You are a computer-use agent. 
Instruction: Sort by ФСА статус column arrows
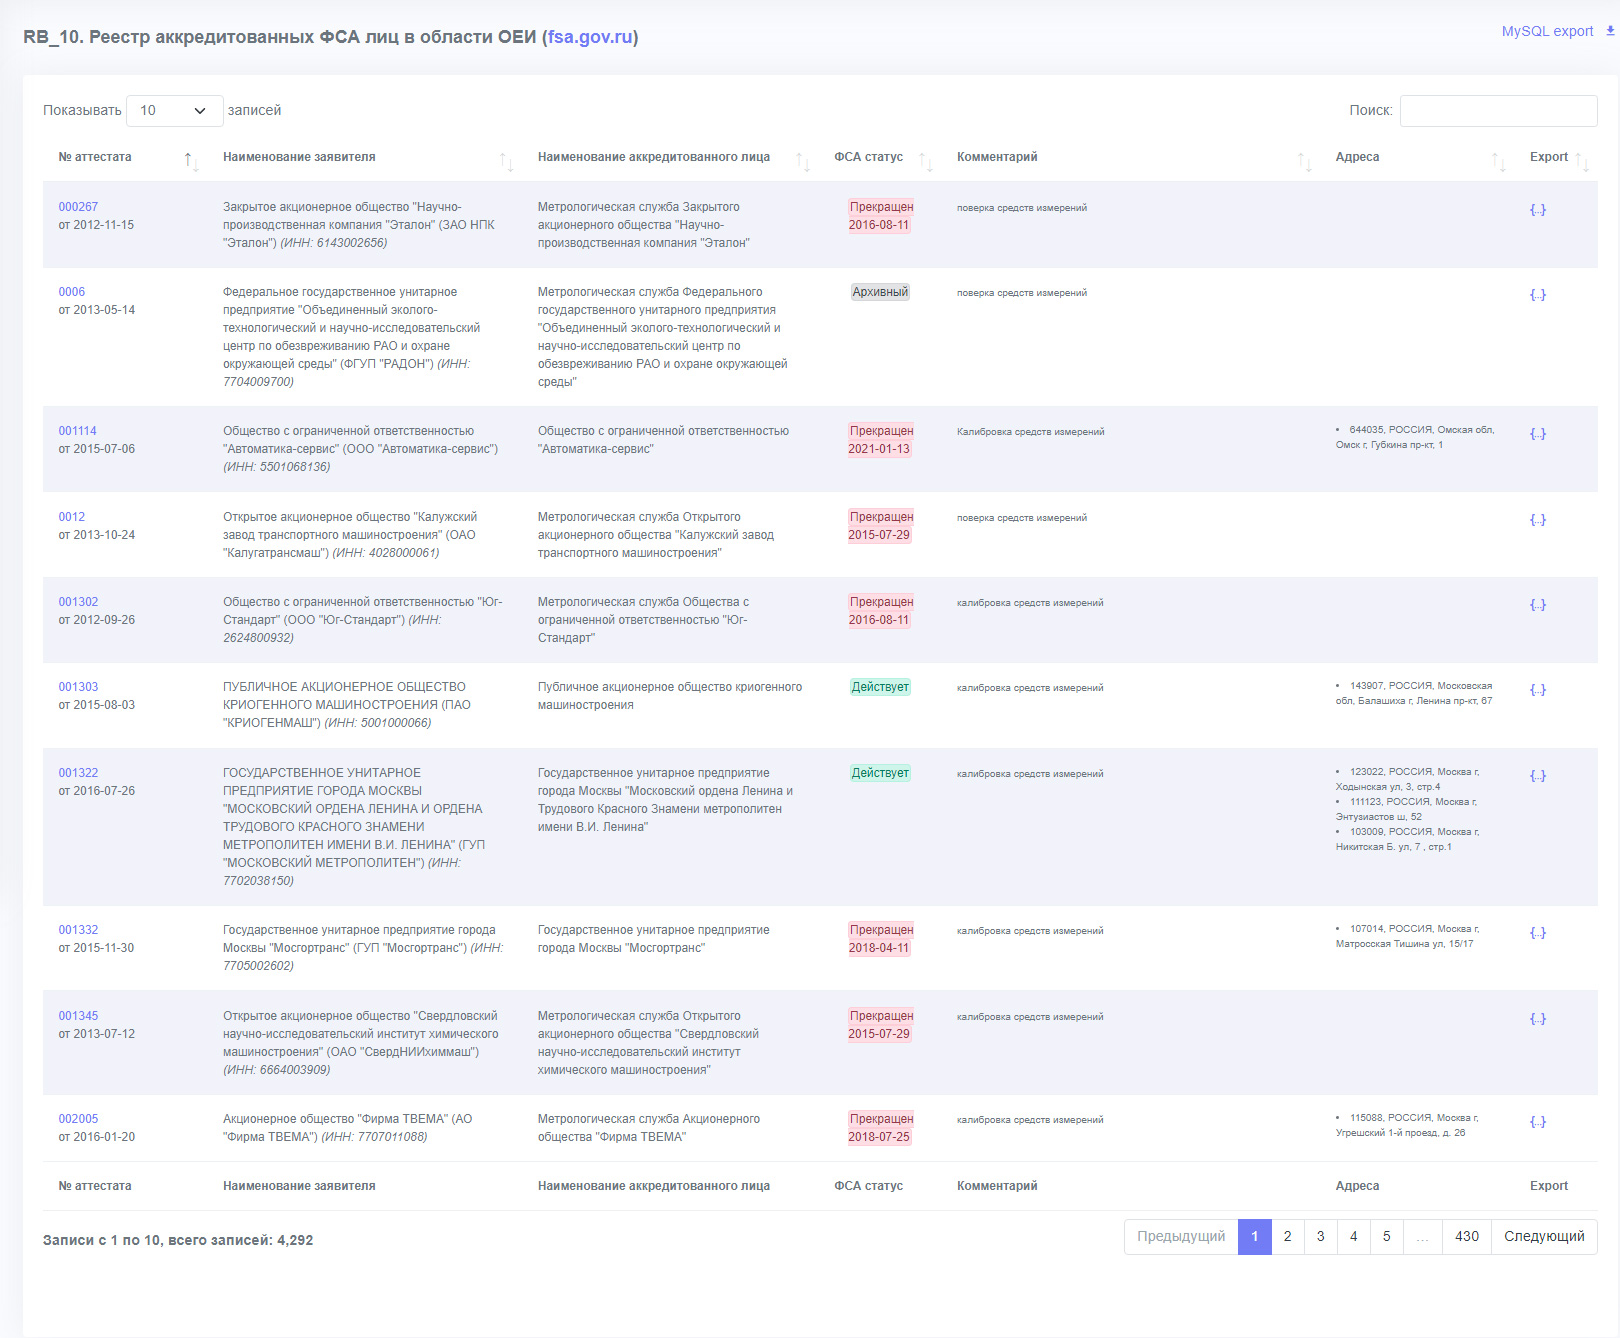925,161
